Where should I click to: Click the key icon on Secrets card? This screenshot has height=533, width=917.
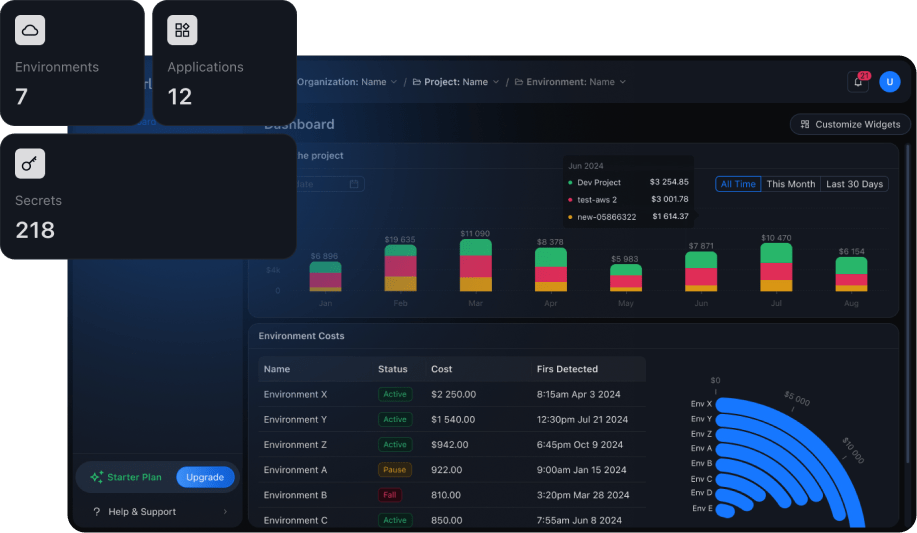click(30, 164)
